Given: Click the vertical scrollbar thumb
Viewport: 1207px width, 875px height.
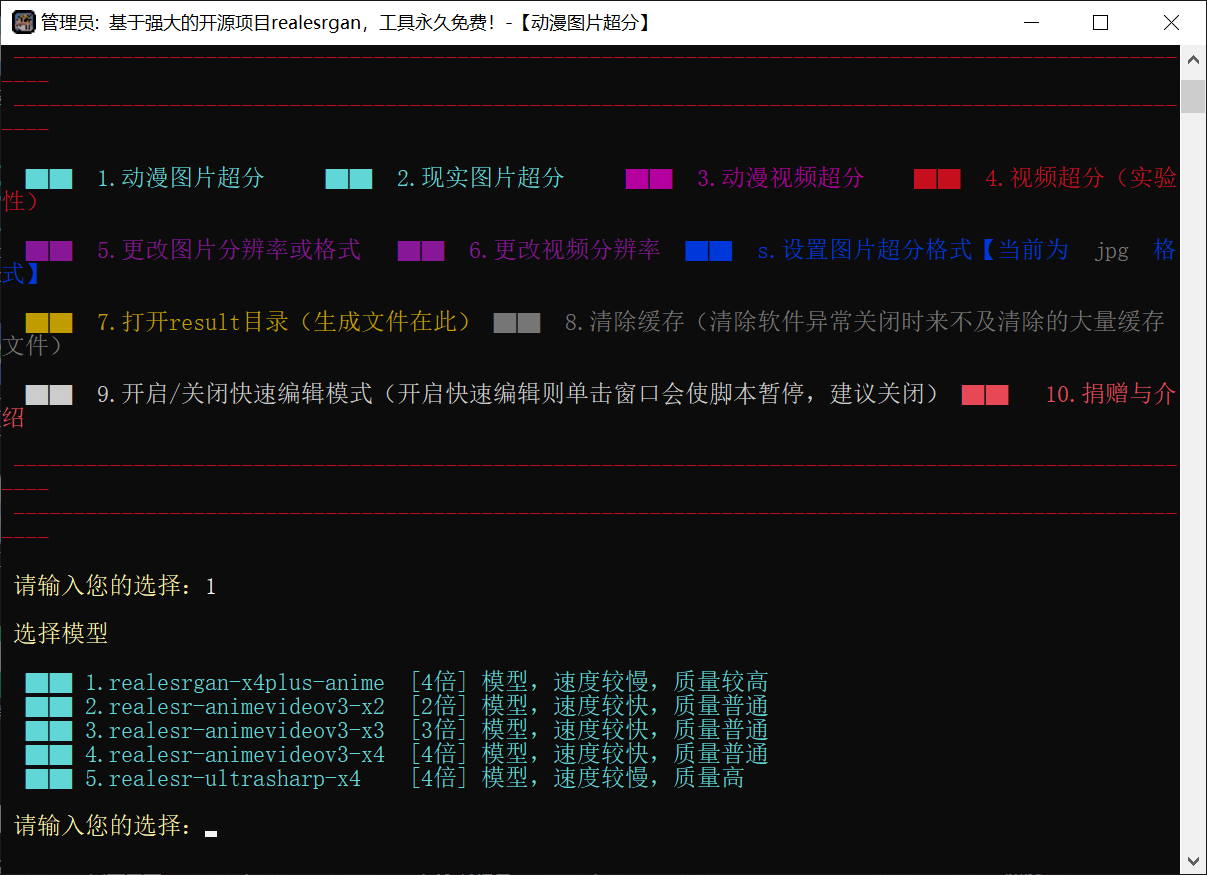Looking at the screenshot, I should (1193, 97).
